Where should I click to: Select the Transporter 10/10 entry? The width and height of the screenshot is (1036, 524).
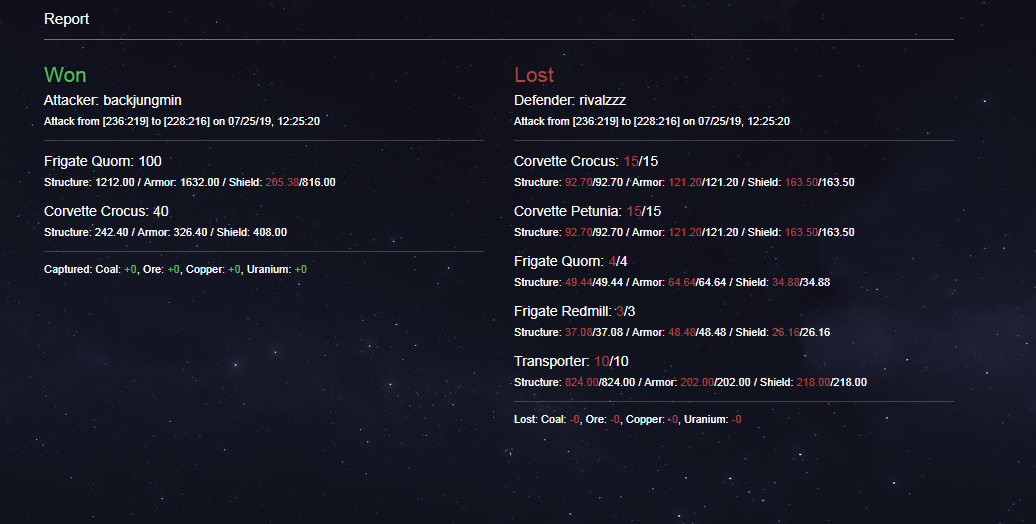pos(571,361)
